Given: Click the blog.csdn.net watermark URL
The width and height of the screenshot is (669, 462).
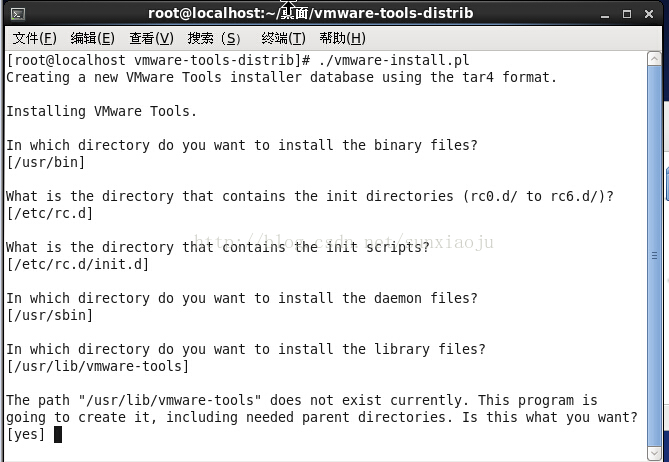Looking at the screenshot, I should 344,242.
